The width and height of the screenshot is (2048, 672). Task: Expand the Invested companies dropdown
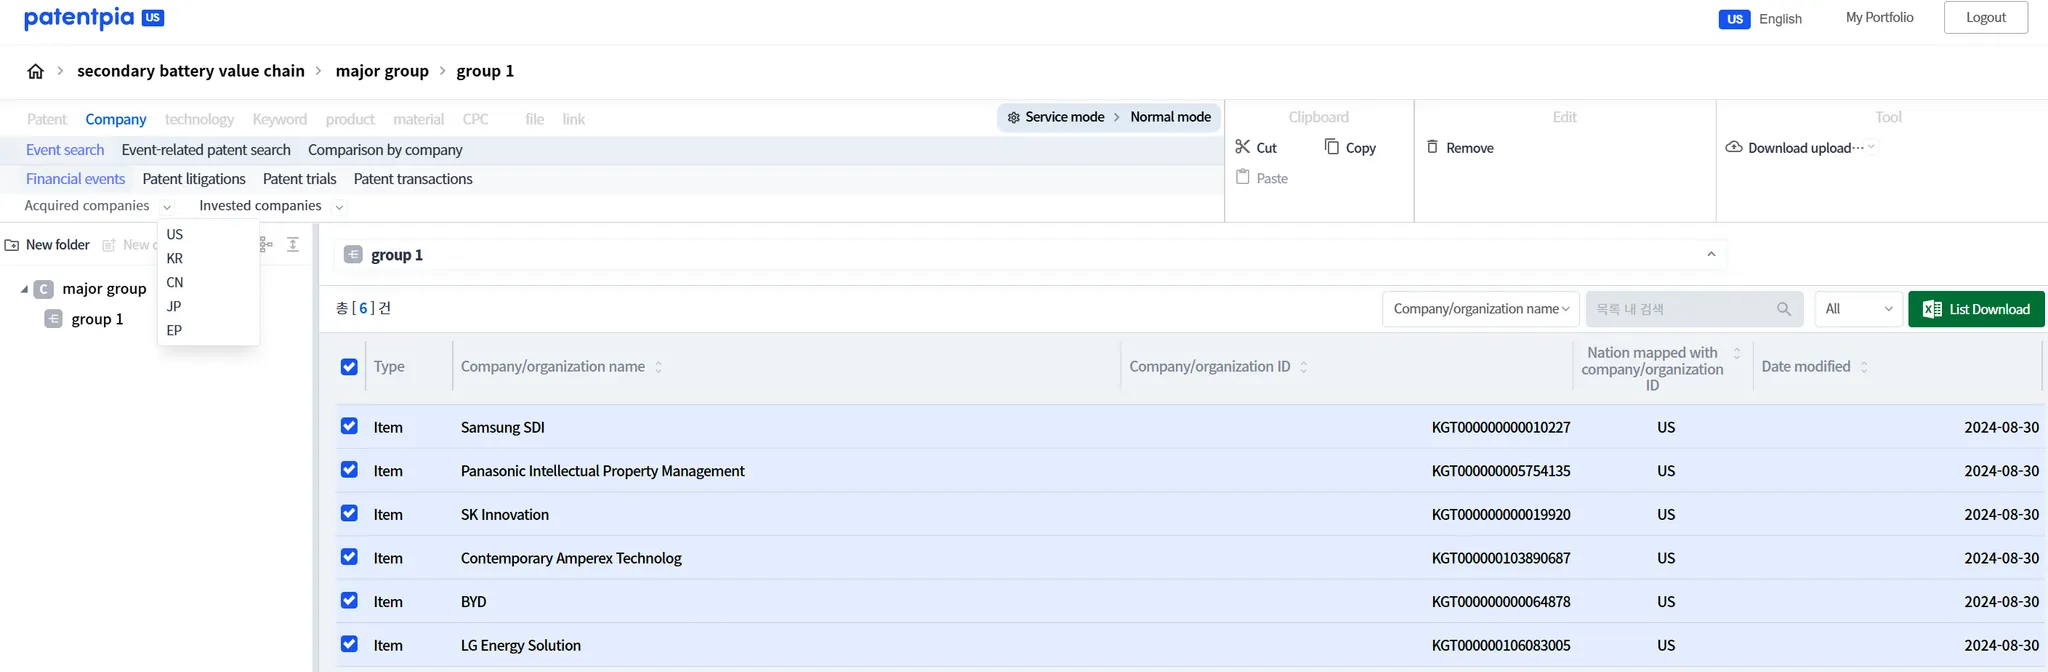coord(339,207)
